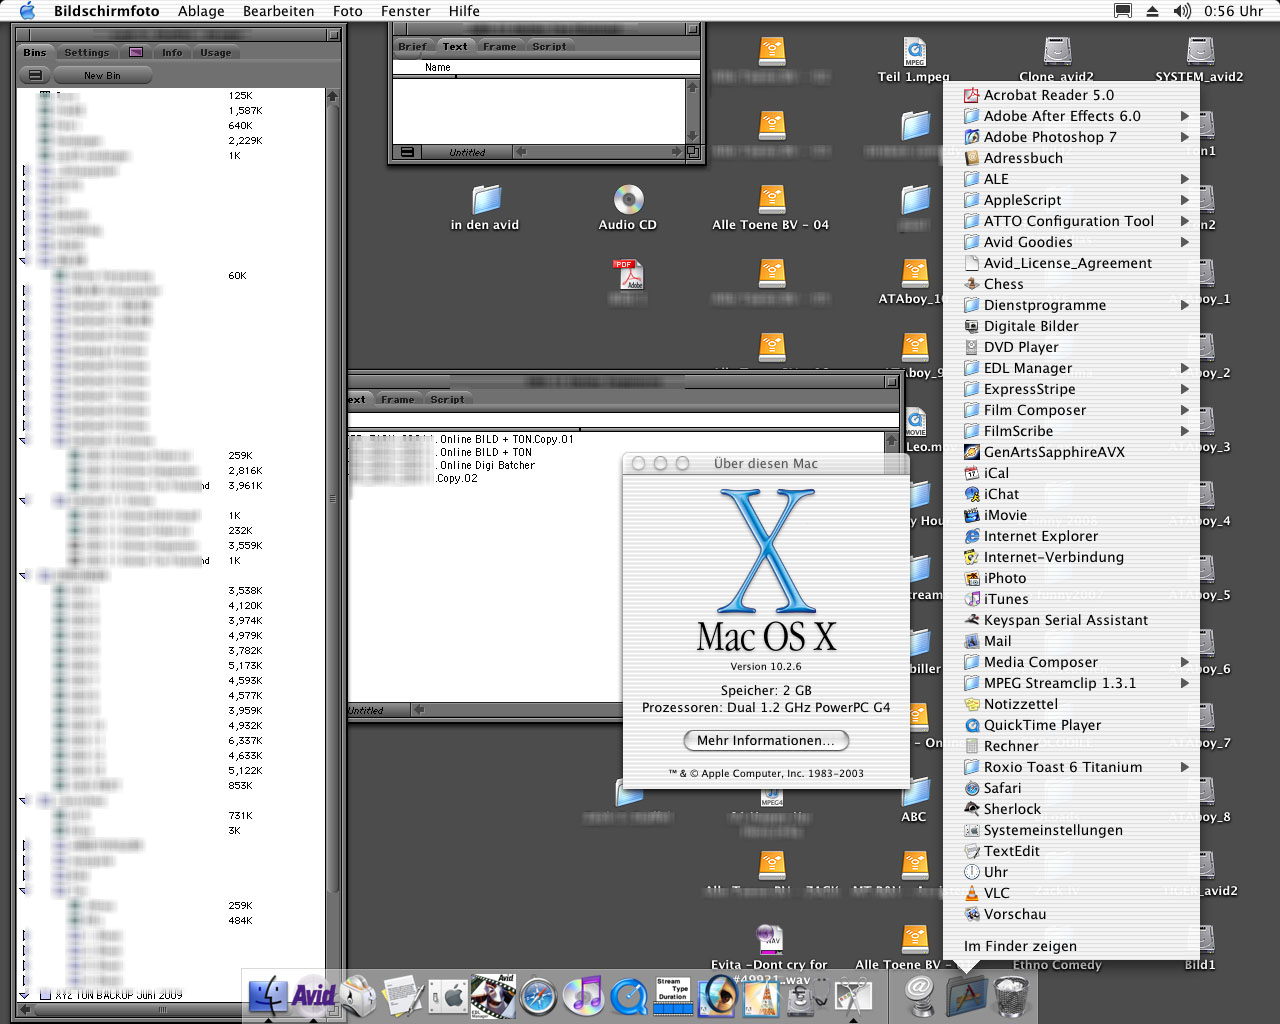
Task: Click the Applications folder in the Dock
Action: (x=966, y=996)
